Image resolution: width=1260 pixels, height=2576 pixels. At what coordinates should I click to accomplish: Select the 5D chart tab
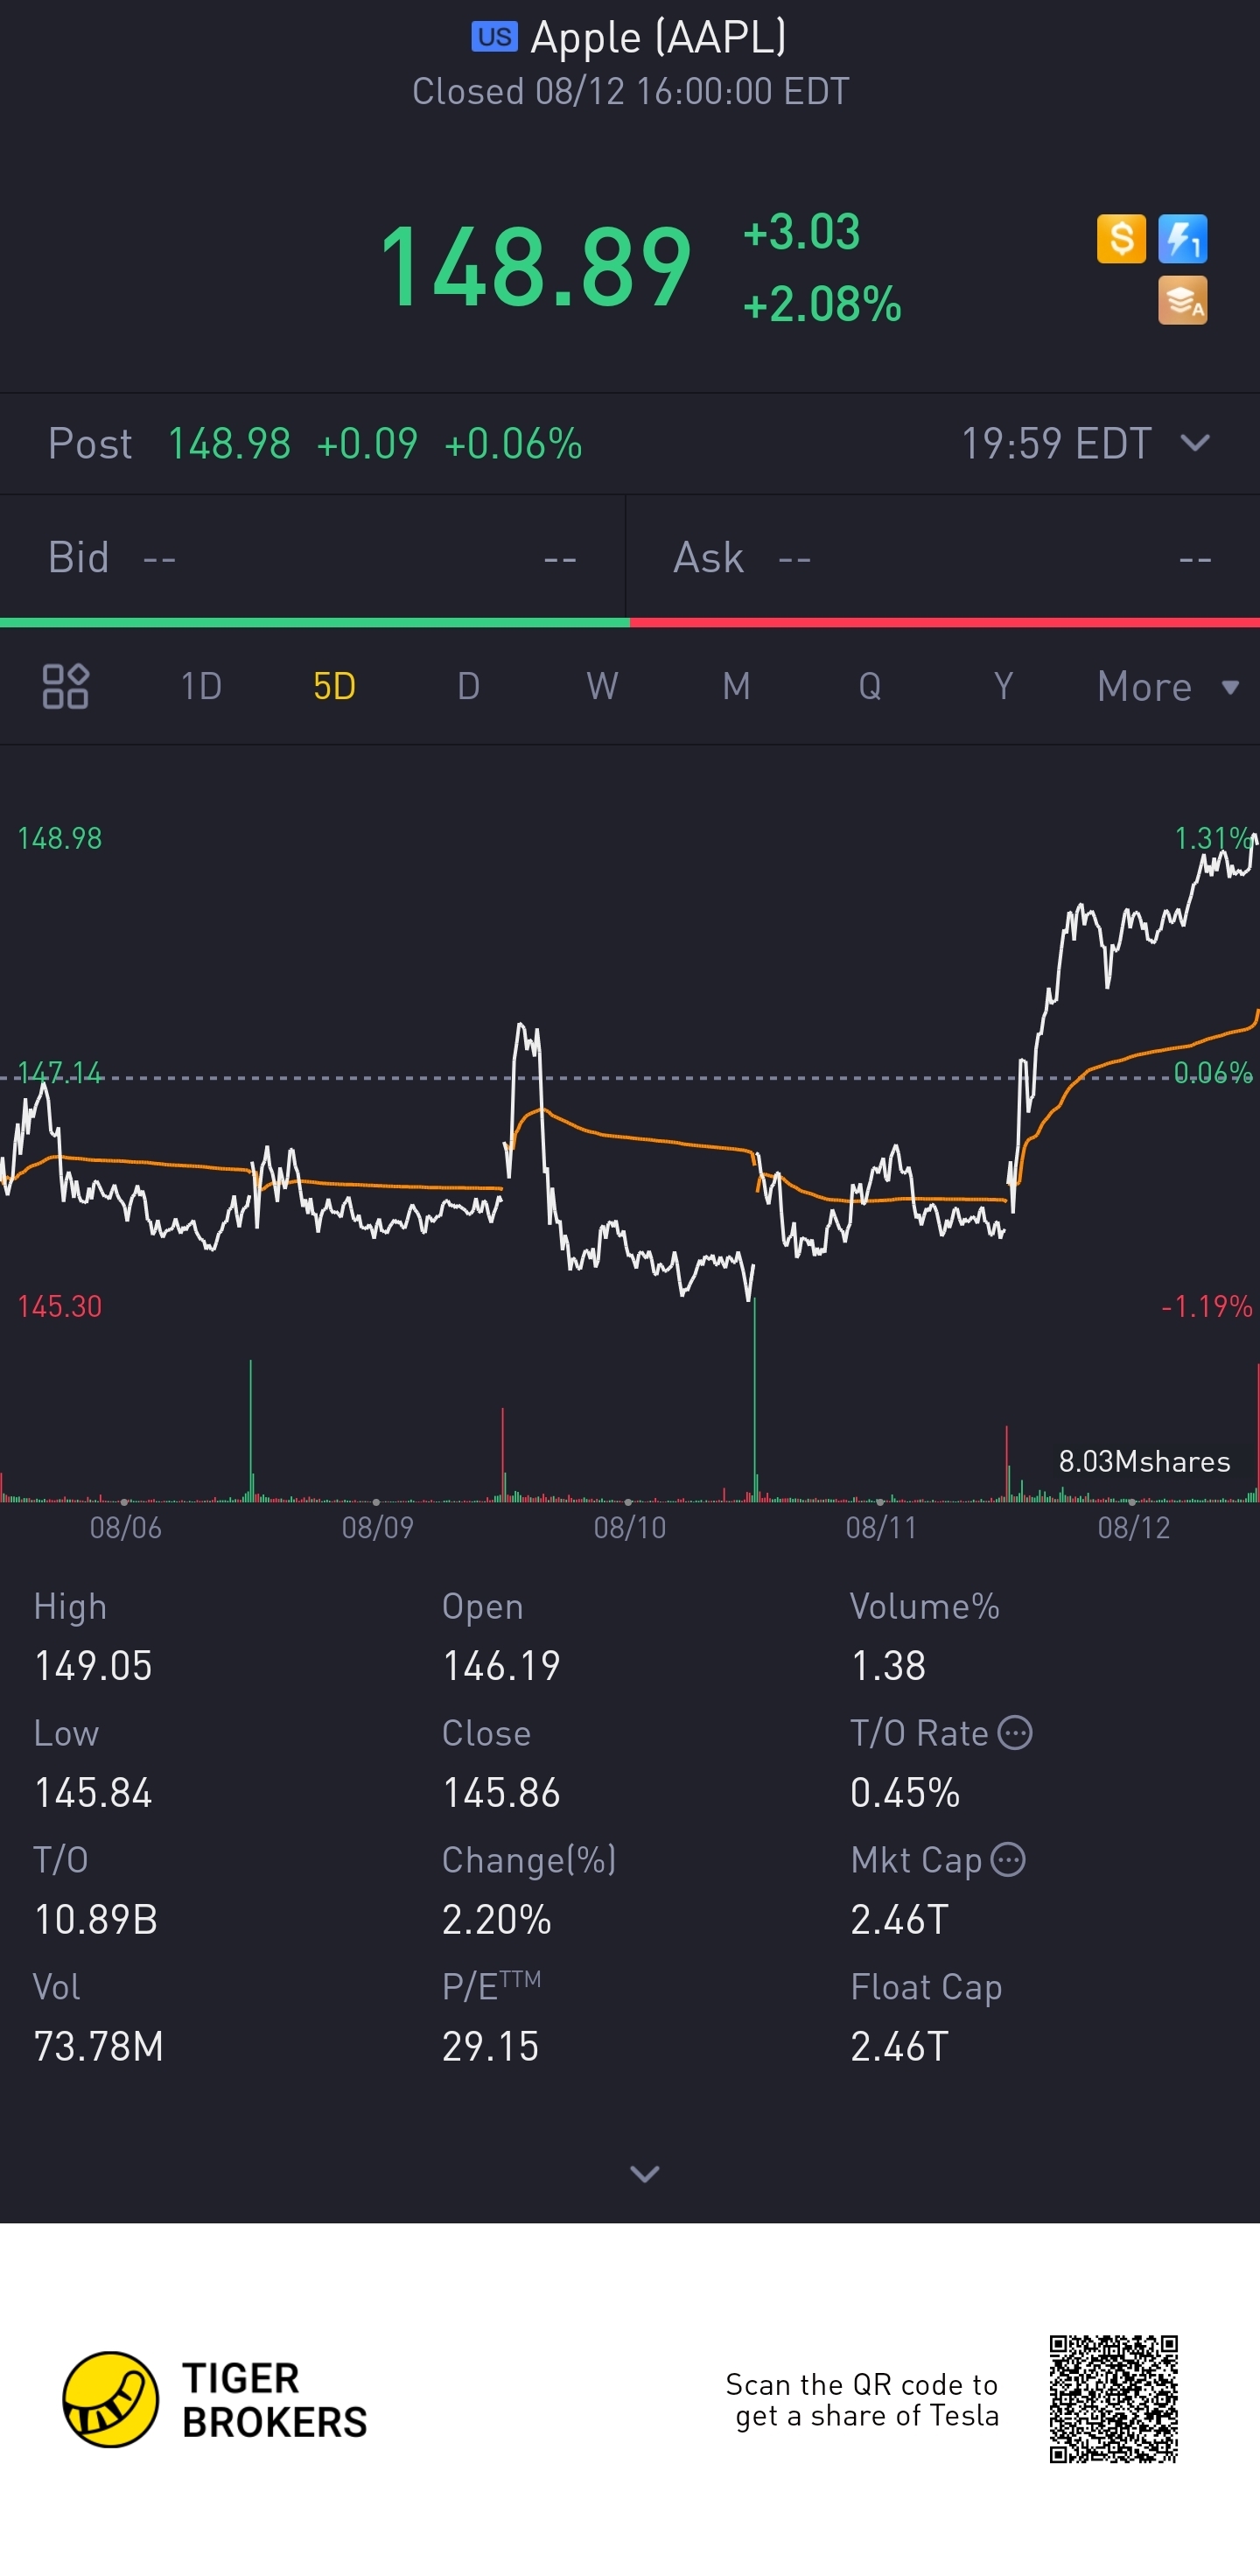pyautogui.click(x=334, y=686)
